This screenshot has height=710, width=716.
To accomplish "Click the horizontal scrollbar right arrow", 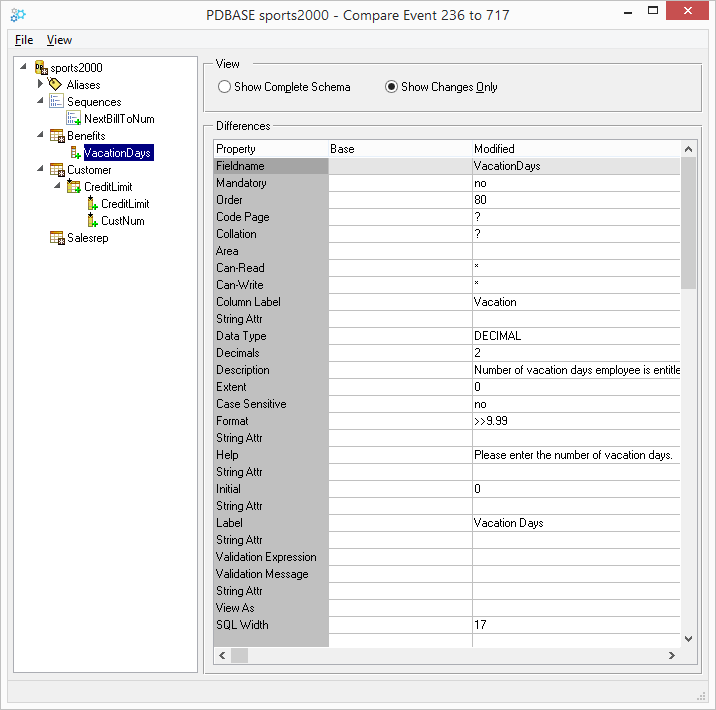I will 672,655.
